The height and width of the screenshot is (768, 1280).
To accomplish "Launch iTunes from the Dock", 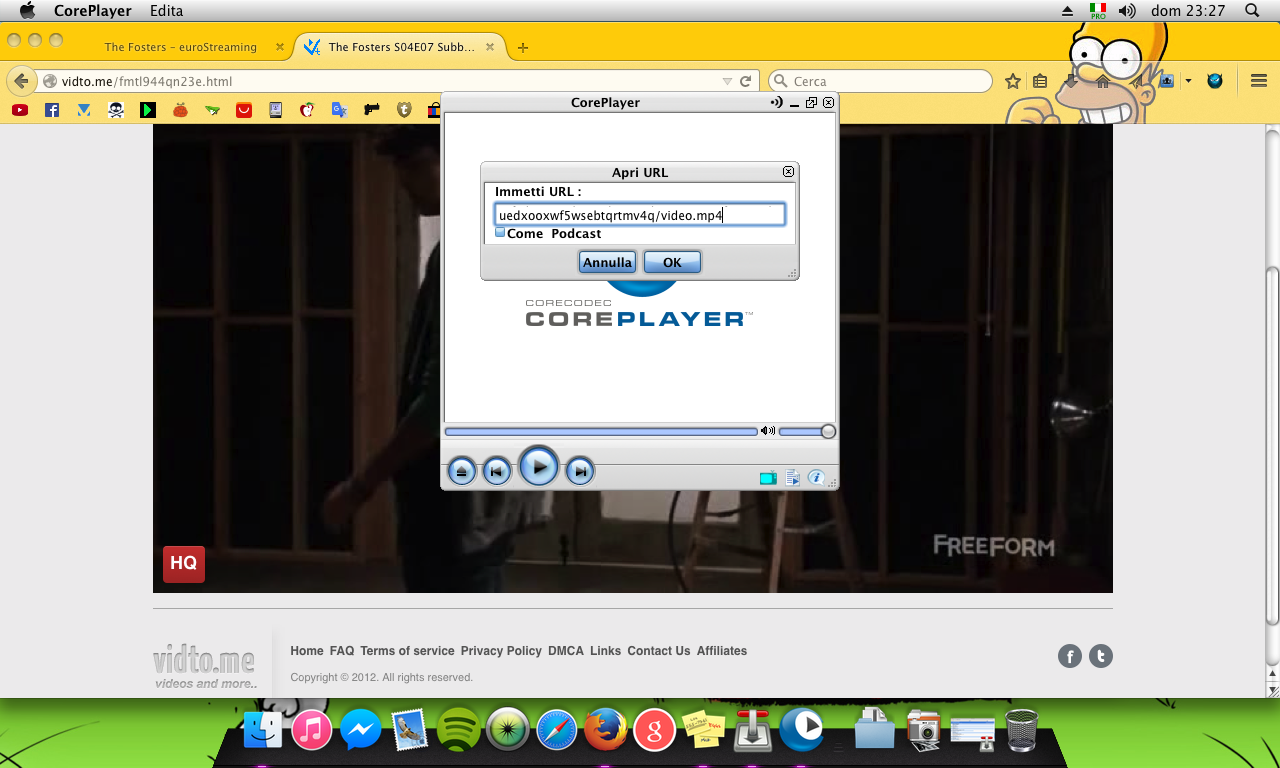I will point(312,730).
